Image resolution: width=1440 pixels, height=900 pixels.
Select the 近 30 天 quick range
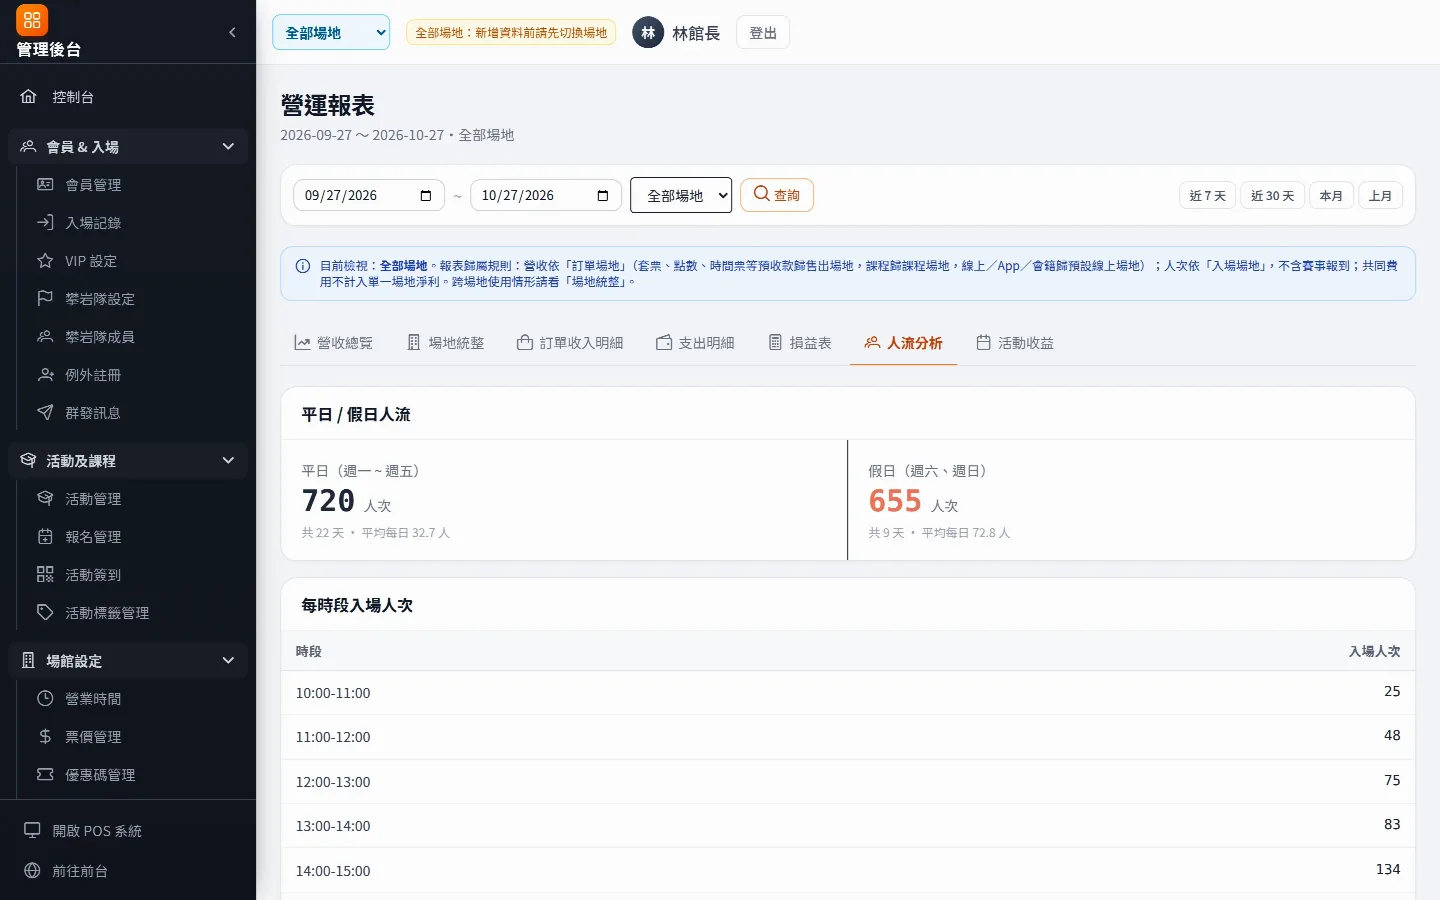pos(1272,196)
